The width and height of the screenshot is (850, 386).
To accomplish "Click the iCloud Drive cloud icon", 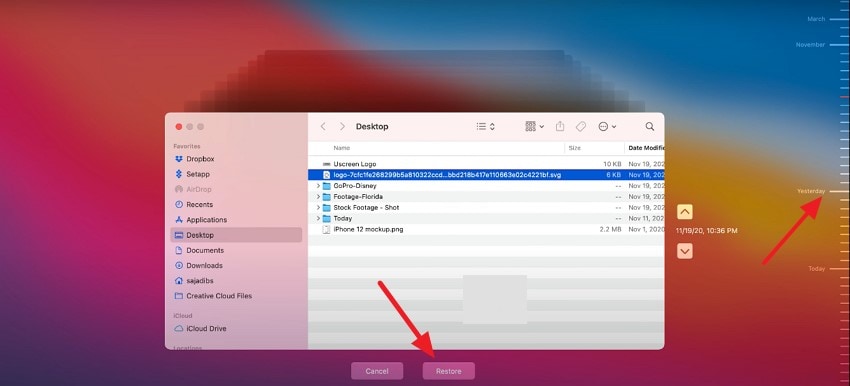I will click(x=179, y=329).
